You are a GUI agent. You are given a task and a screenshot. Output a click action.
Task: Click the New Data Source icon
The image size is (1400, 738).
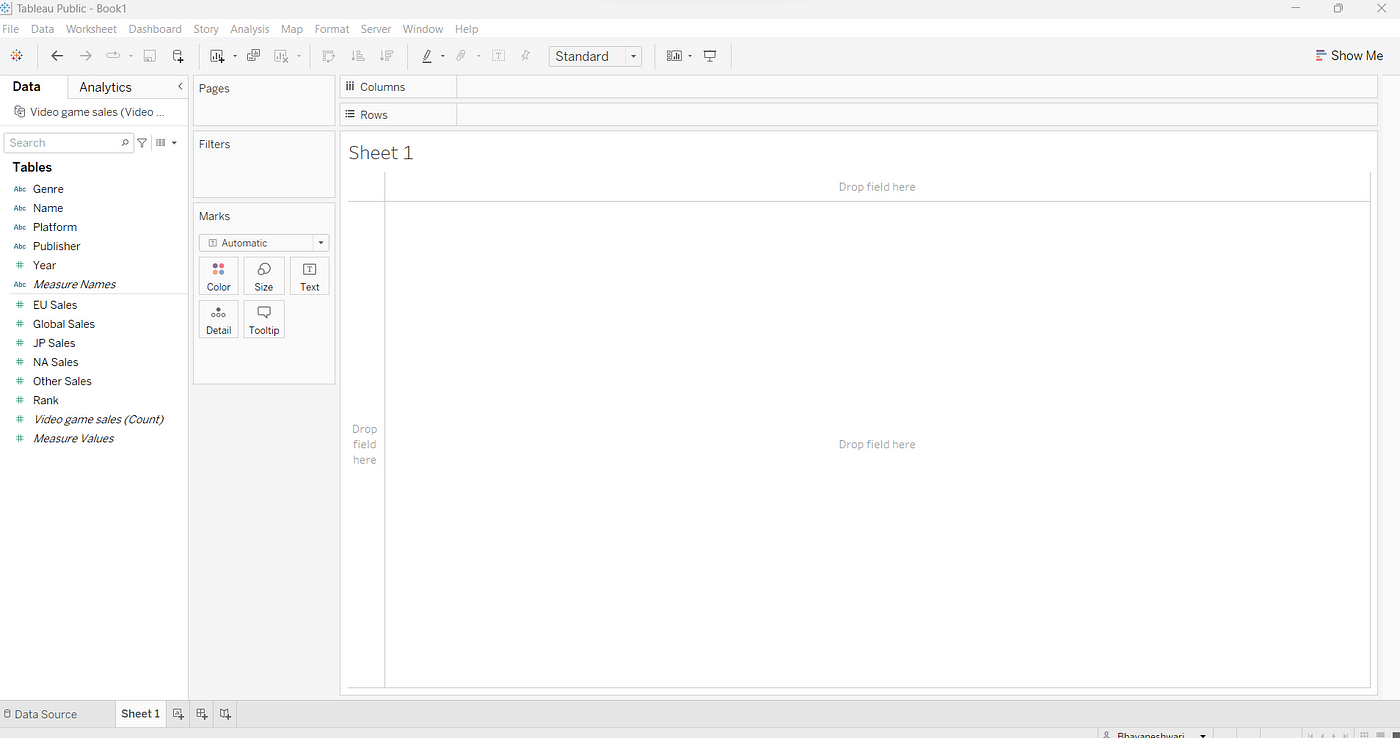(x=178, y=56)
